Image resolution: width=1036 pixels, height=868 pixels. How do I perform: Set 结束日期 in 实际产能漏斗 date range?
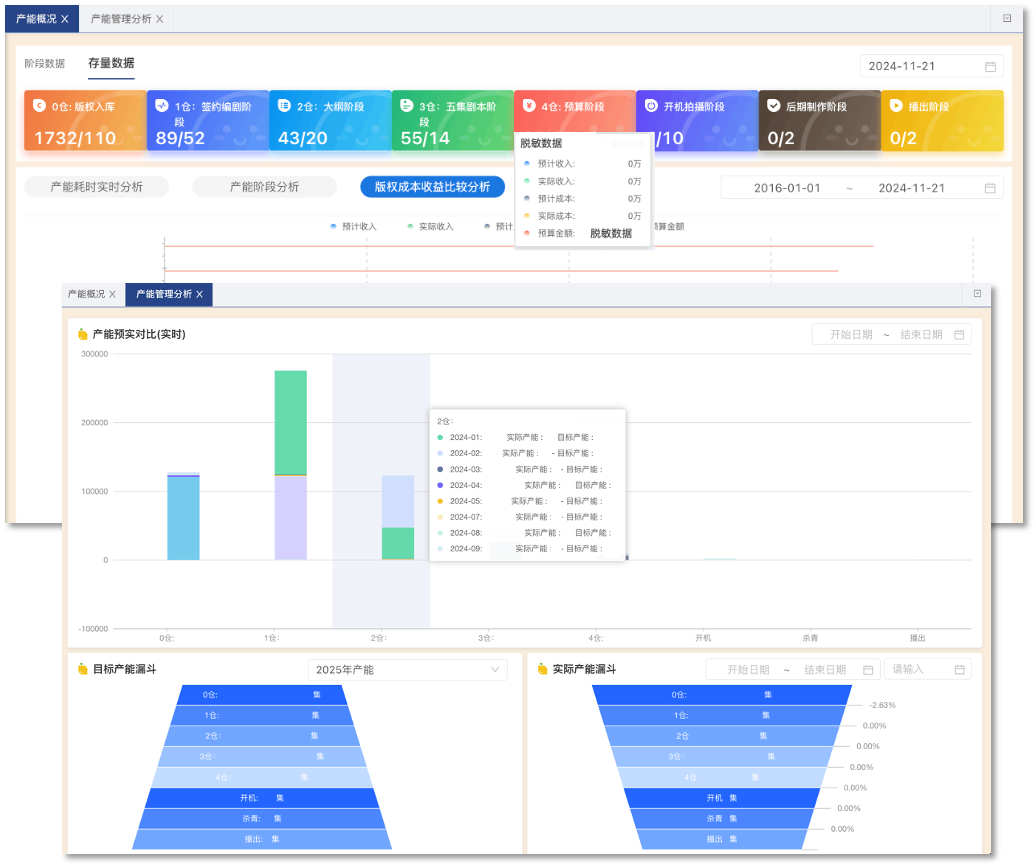click(x=825, y=670)
